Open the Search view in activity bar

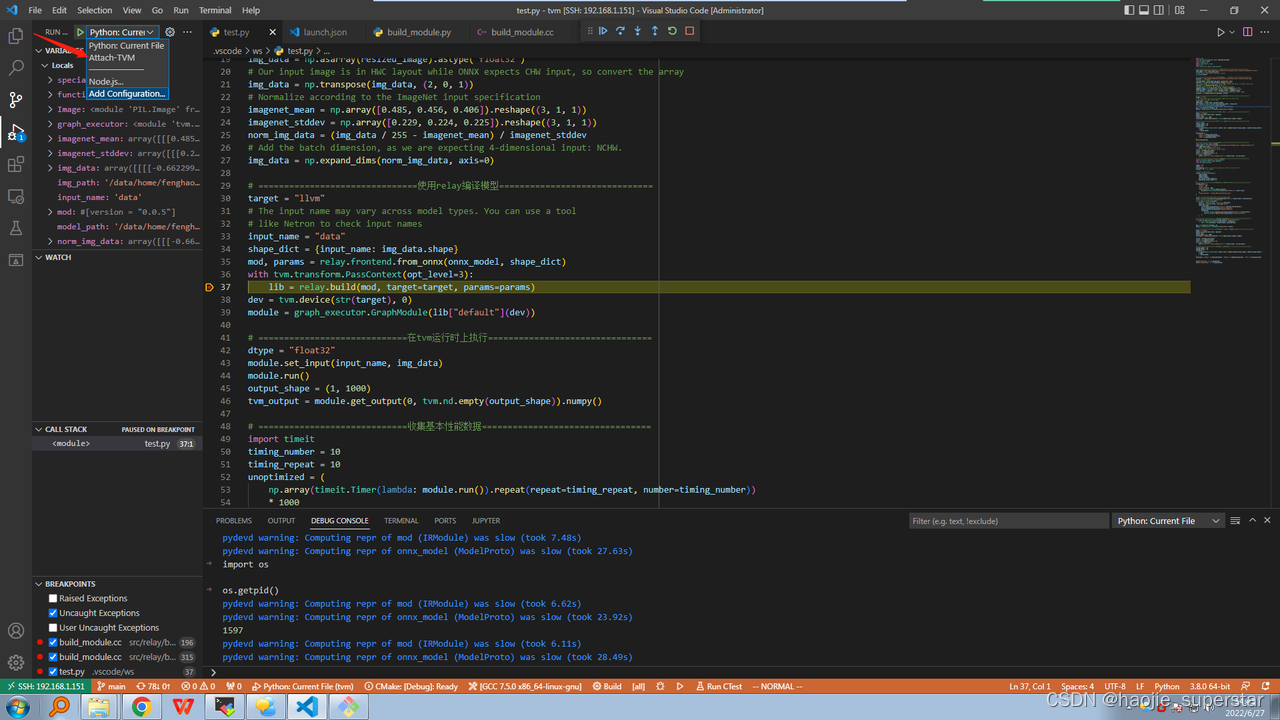tap(16, 68)
